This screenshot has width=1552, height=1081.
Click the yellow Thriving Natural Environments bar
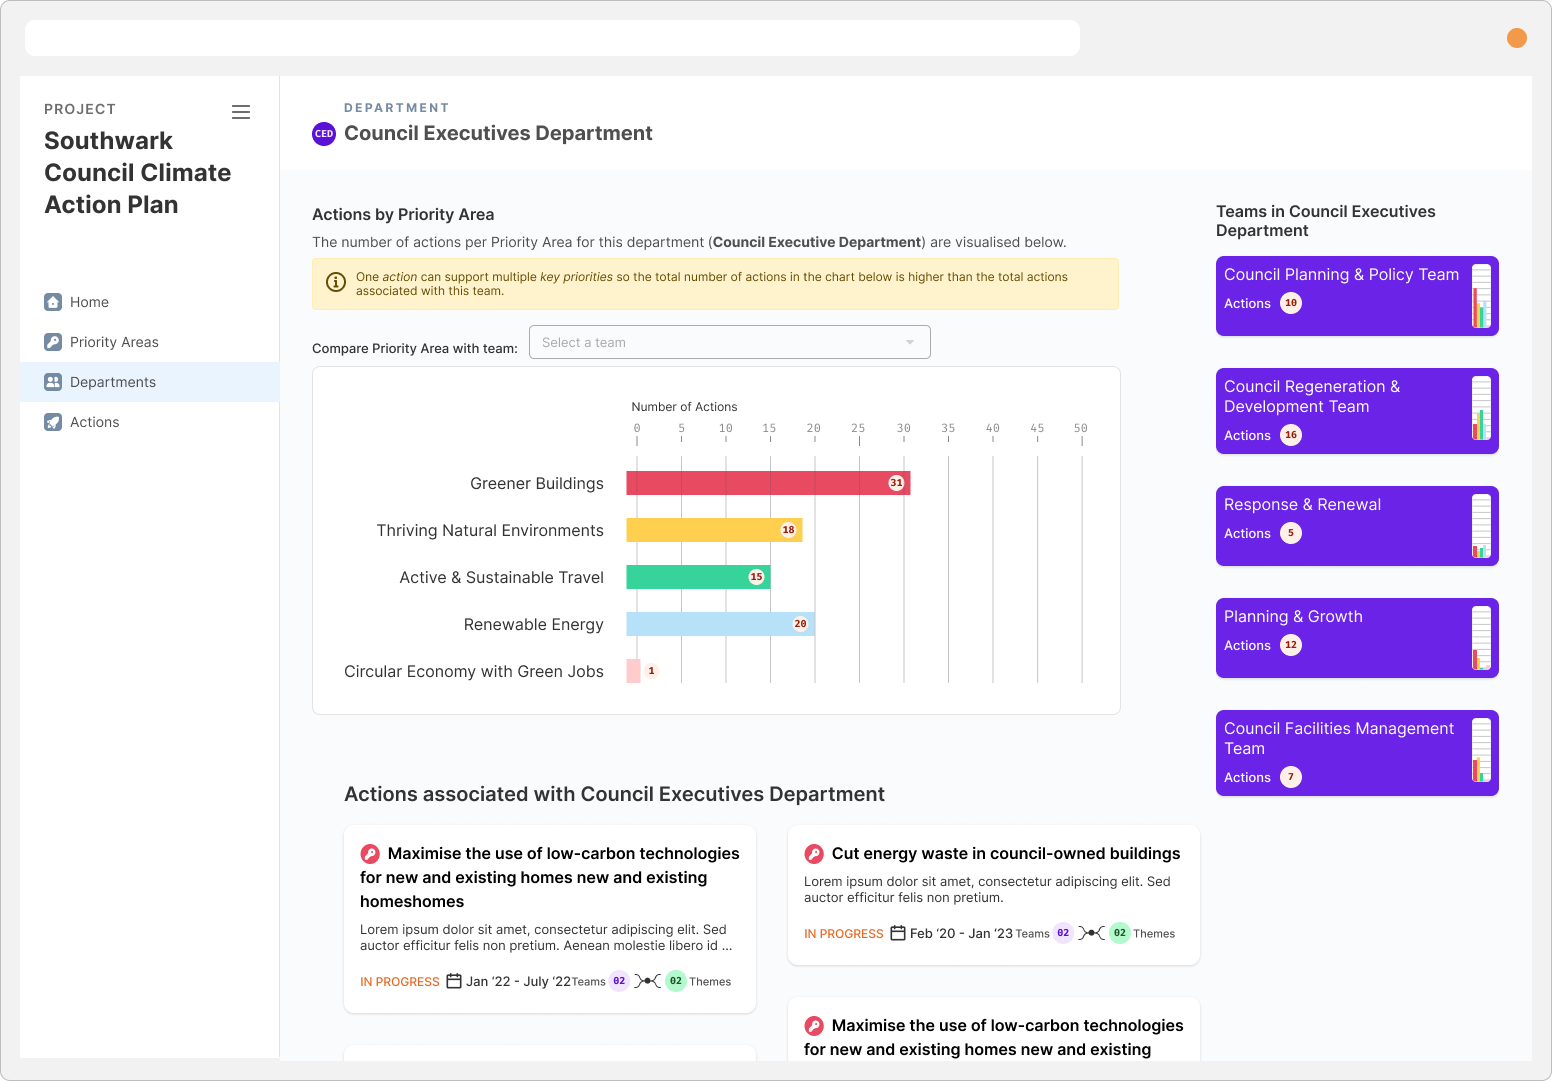coord(714,530)
